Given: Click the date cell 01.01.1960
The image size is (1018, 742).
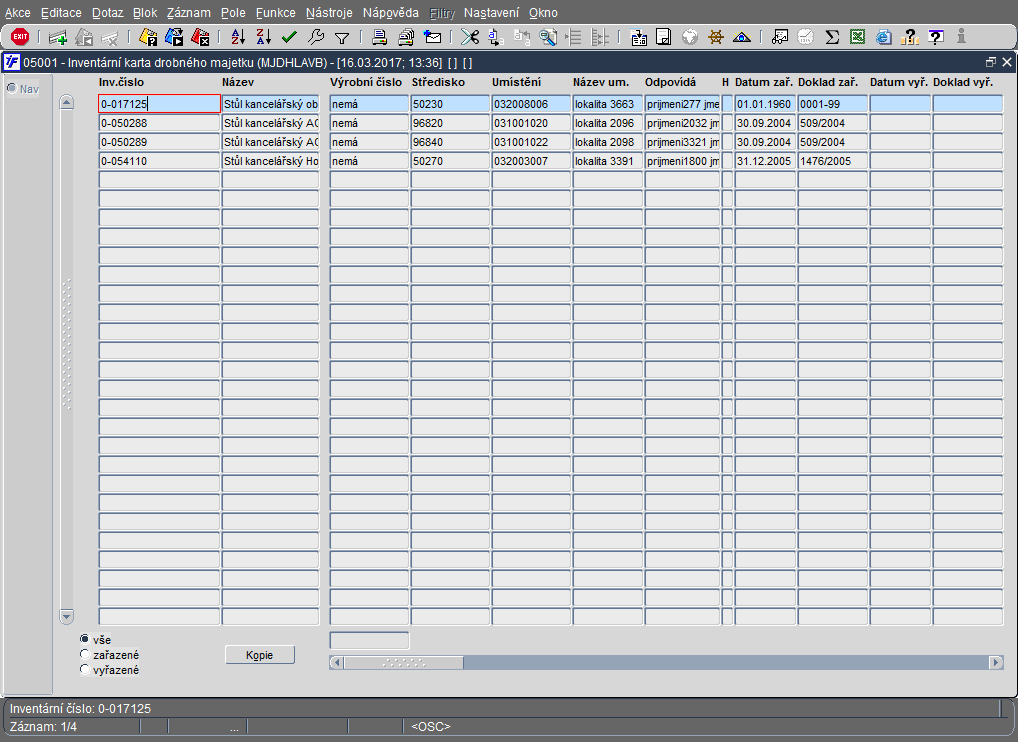Looking at the screenshot, I should (x=765, y=104).
